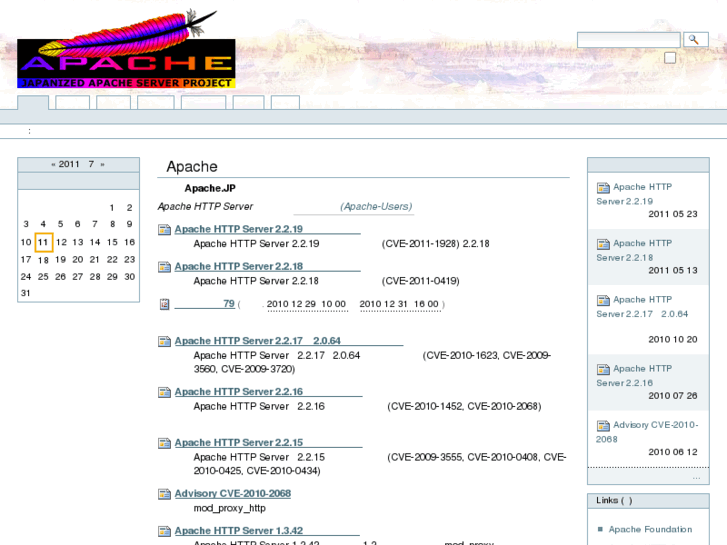727x545 pixels.
Task: Click the sidebar icon for Advisory CVE-2010-2068
Action: (603, 425)
